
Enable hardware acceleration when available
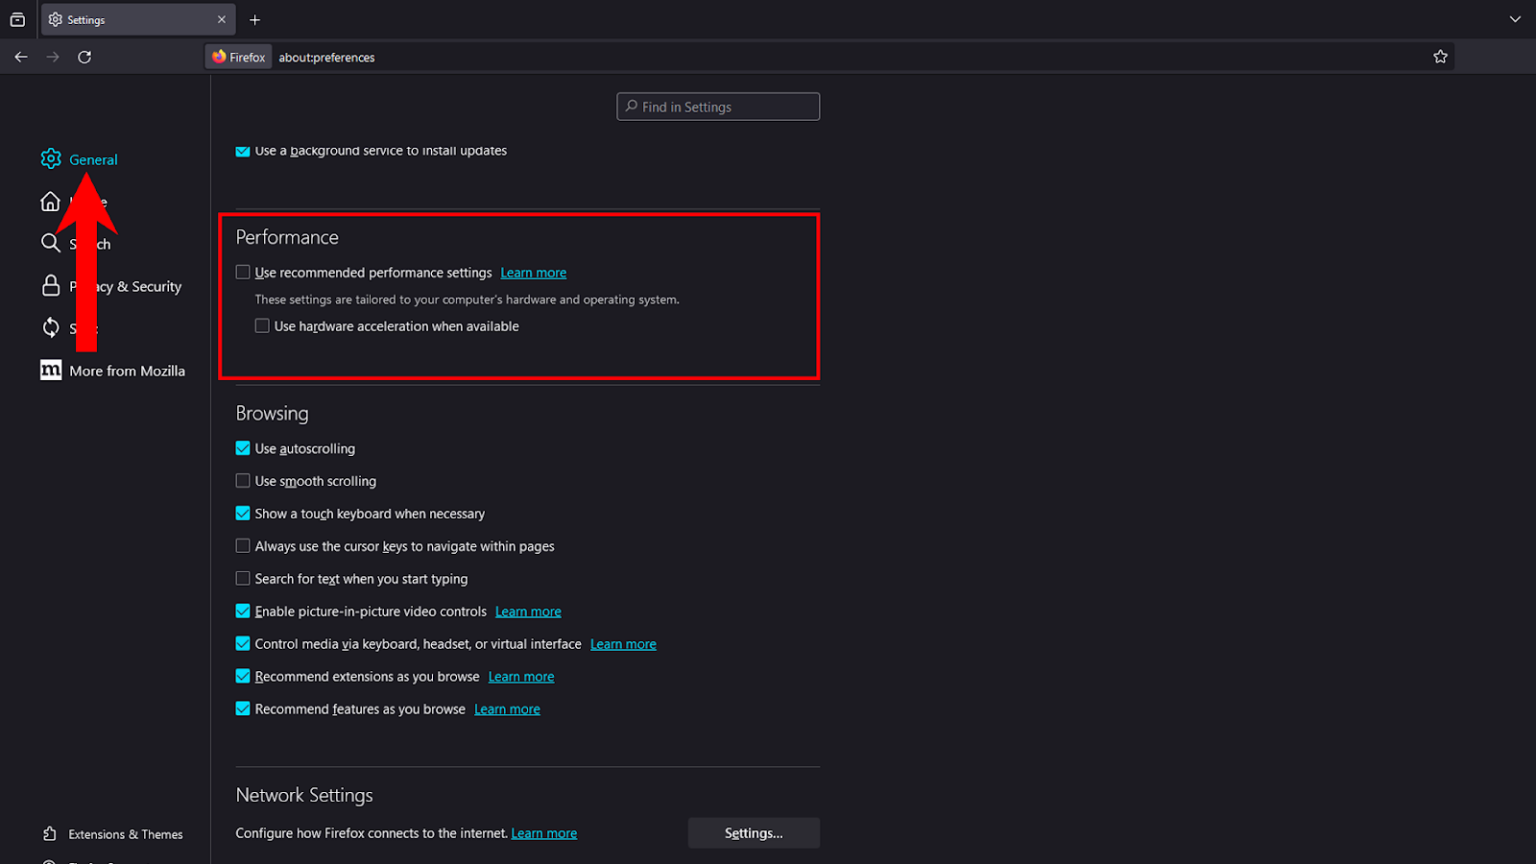262,325
